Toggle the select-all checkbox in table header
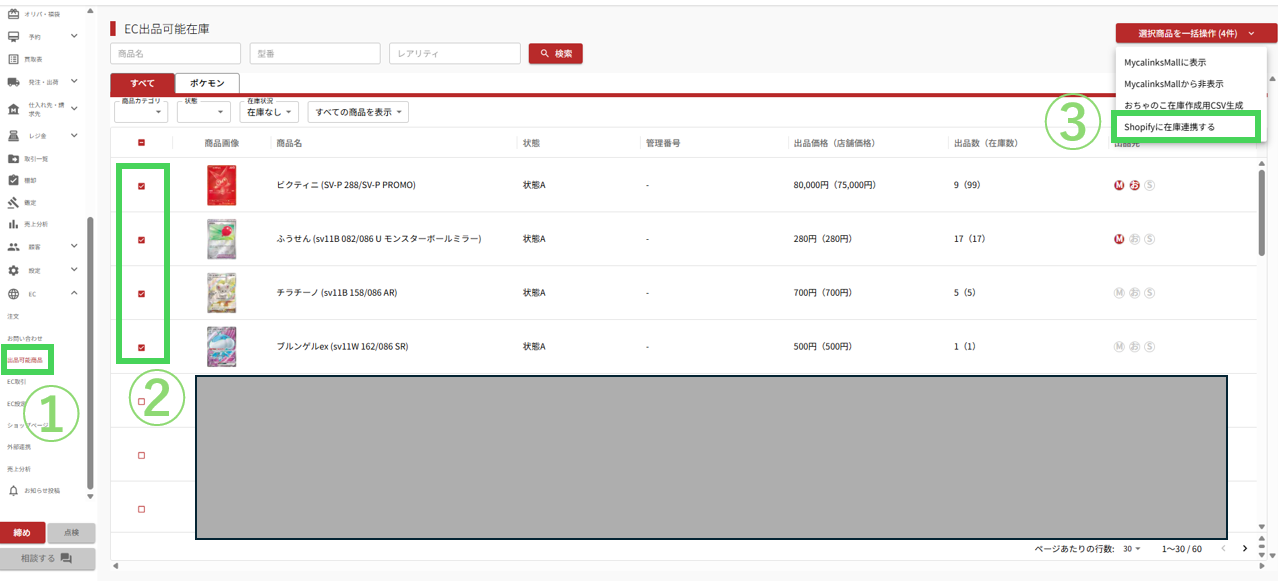Screen dimensions: 1278x581 [141, 143]
